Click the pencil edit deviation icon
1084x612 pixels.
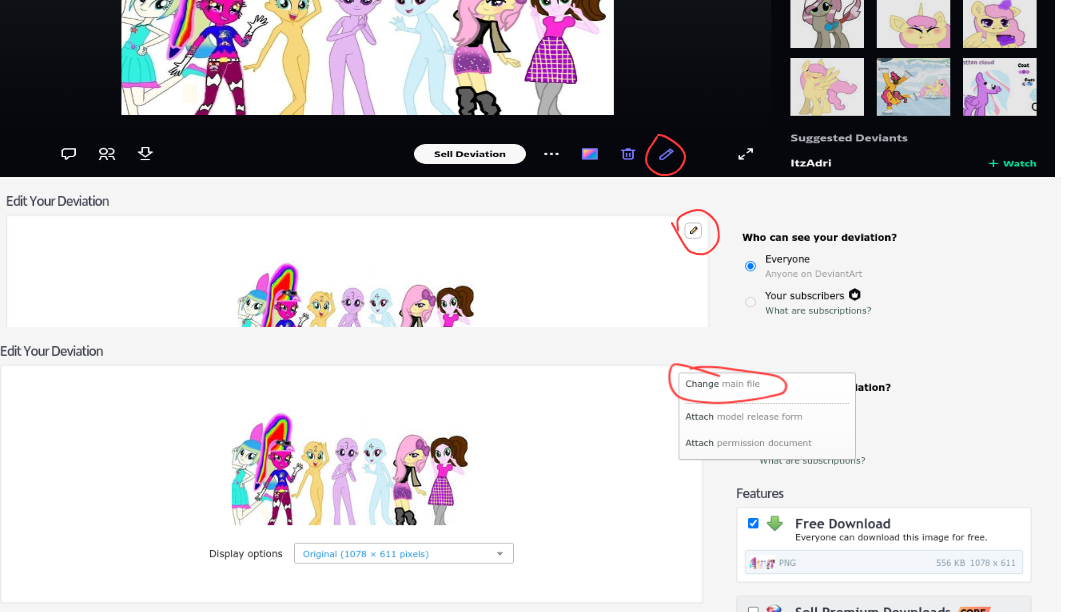[x=666, y=154]
